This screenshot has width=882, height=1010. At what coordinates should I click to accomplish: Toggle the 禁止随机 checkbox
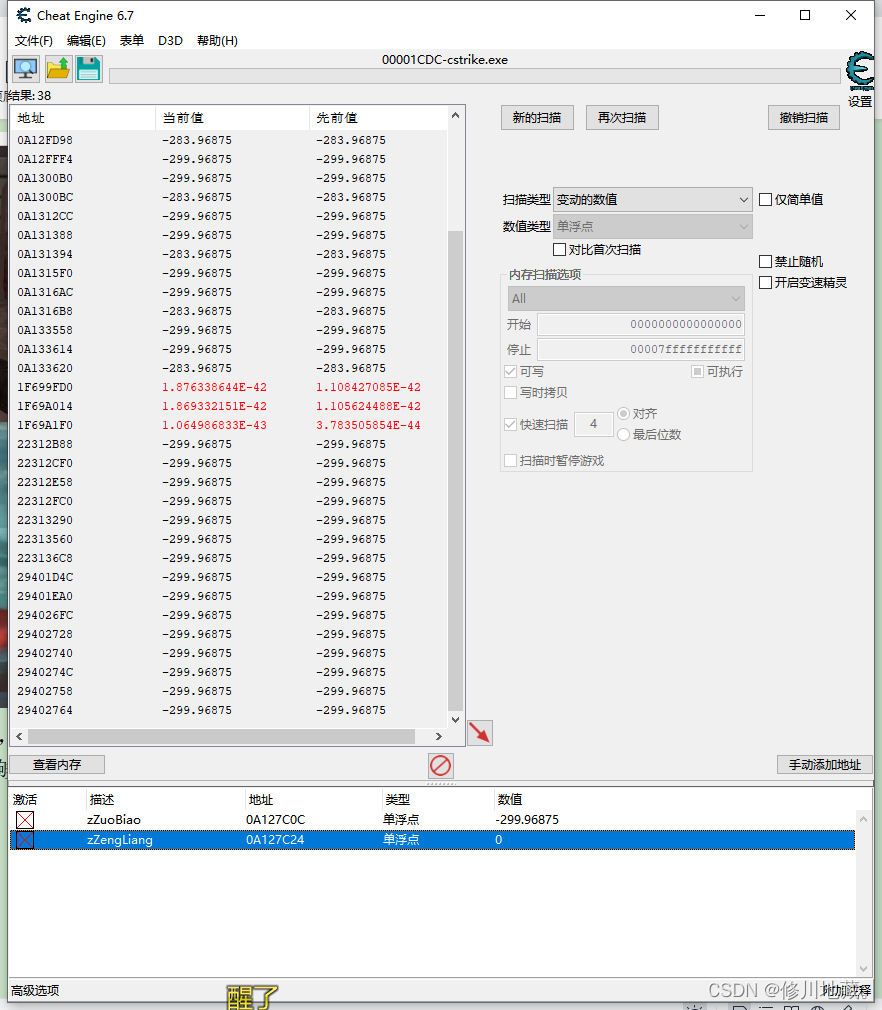click(765, 262)
